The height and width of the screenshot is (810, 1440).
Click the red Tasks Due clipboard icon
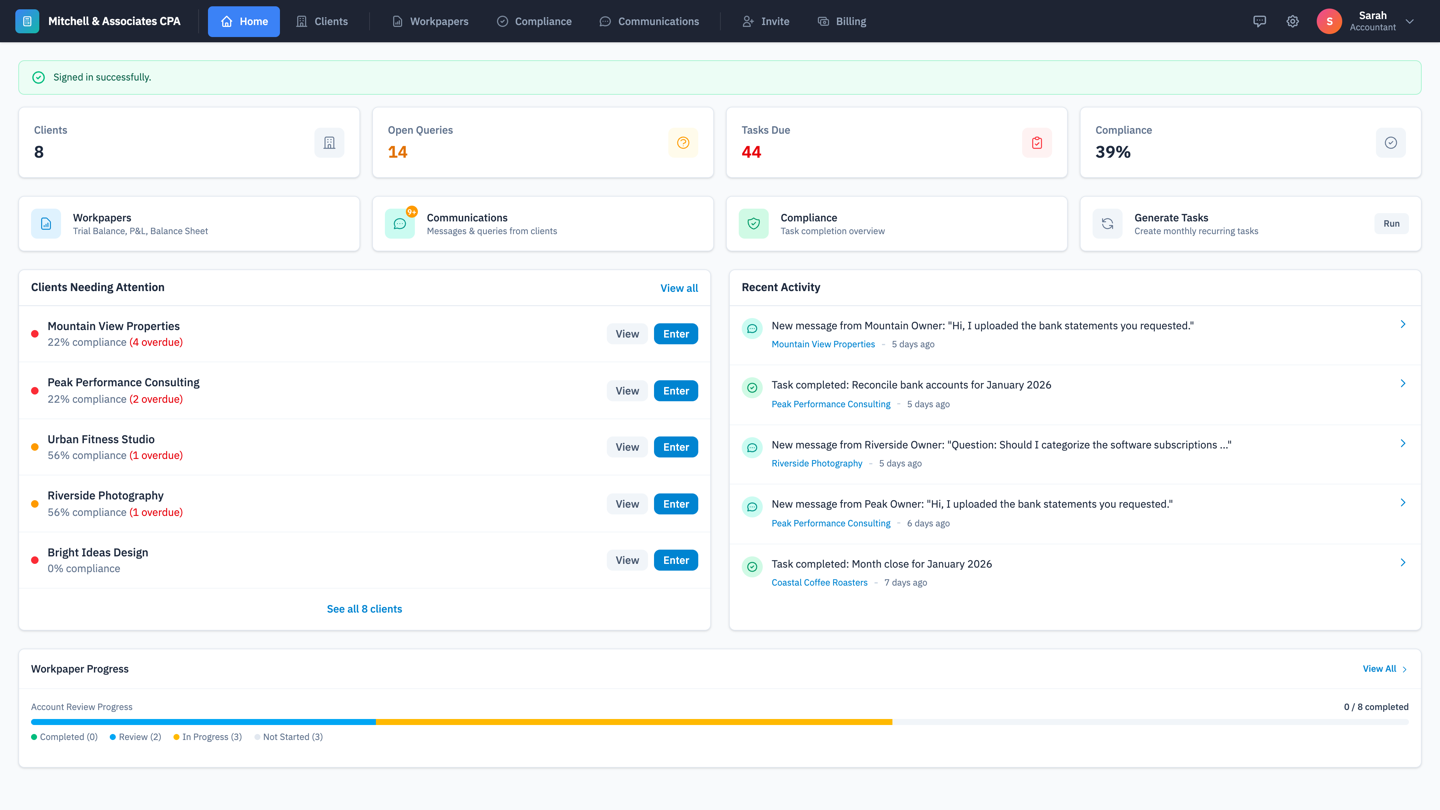(x=1037, y=142)
